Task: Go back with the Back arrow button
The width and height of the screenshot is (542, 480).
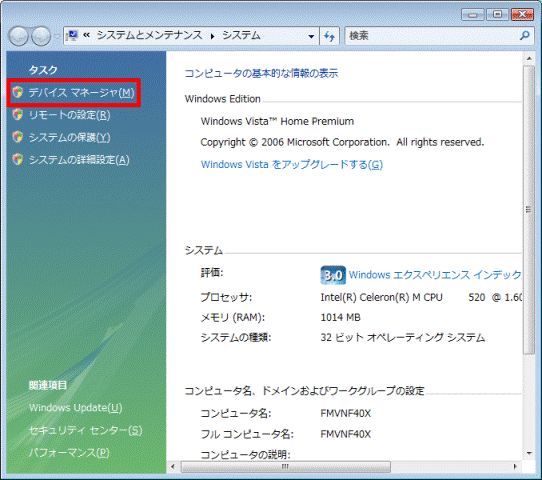Action: 19,36
